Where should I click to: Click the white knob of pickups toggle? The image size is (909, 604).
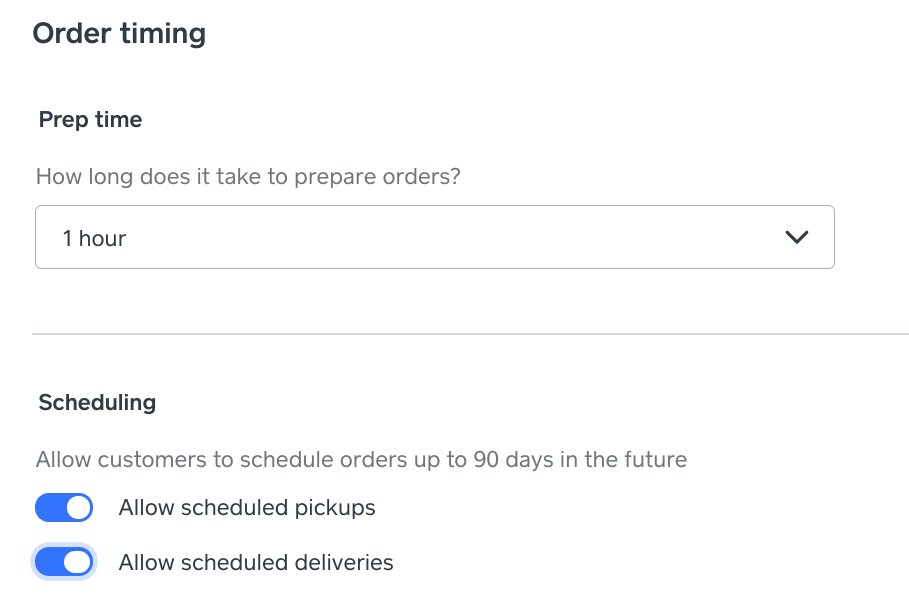coord(77,508)
